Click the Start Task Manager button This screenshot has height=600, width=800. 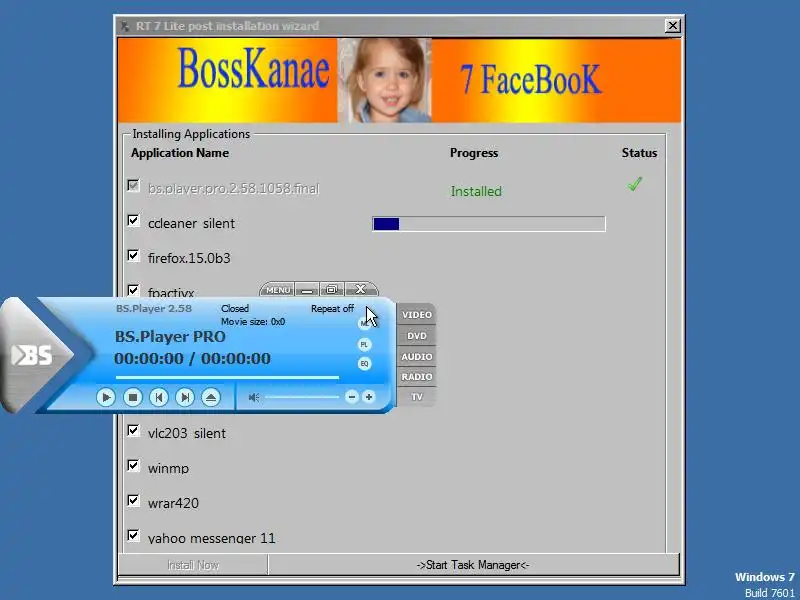(x=473, y=565)
